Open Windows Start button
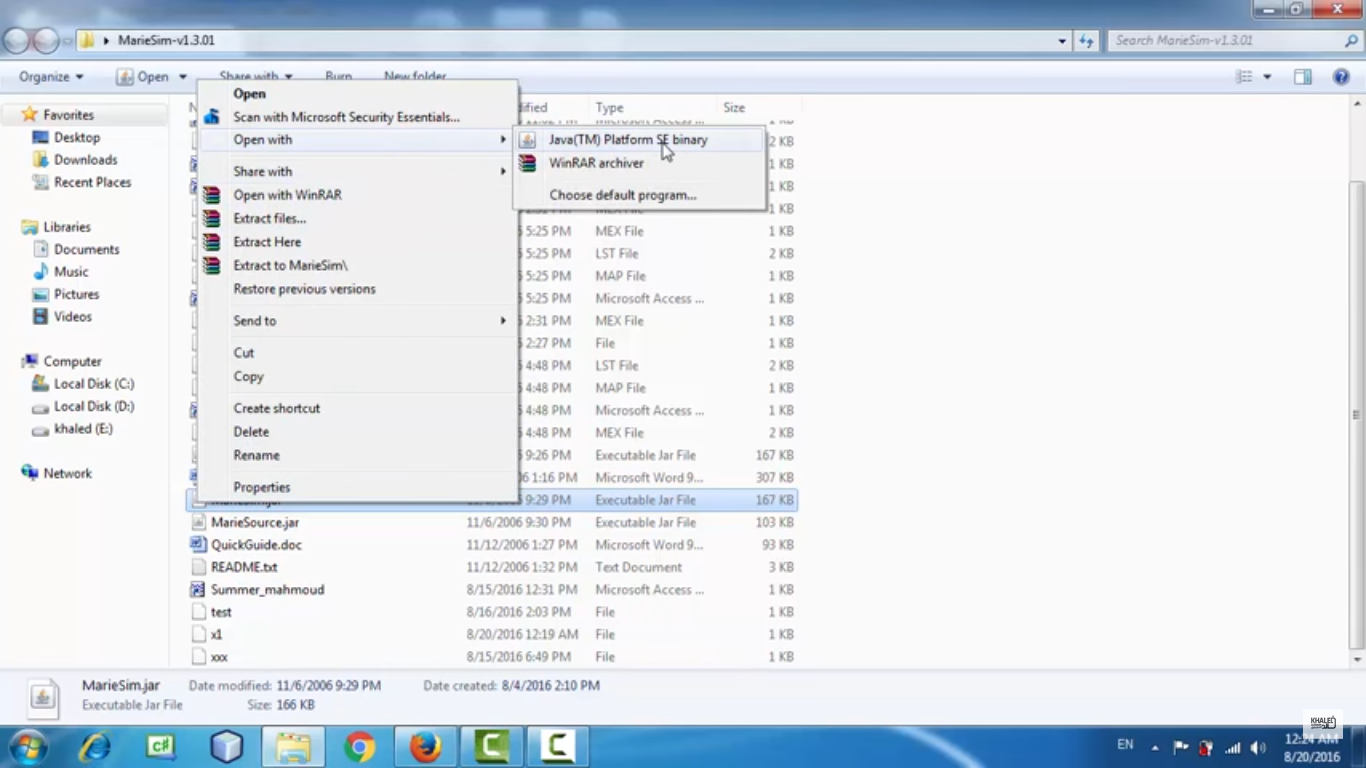The image size is (1366, 768). click(27, 747)
